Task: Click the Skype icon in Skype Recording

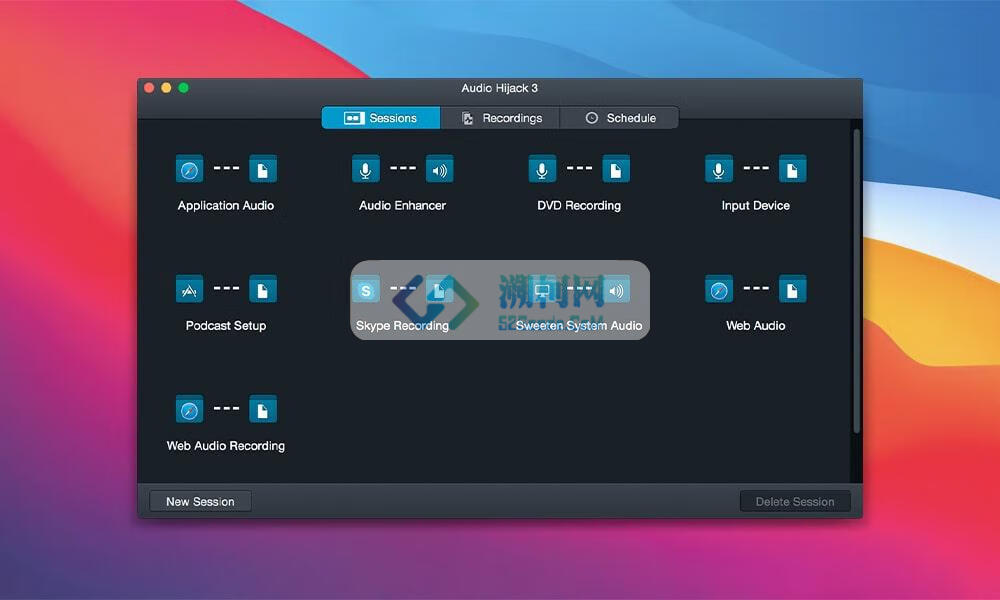Action: tap(366, 289)
